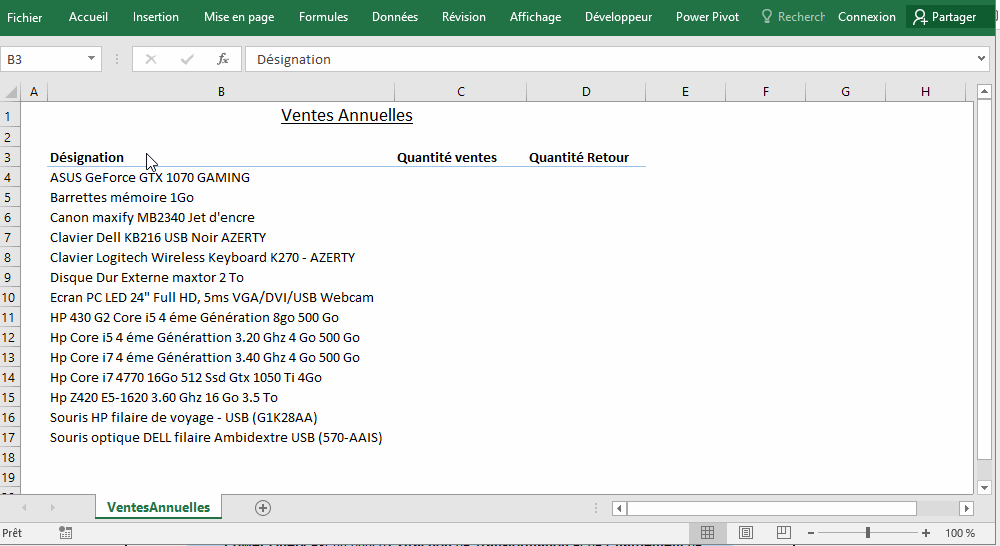Select cell Barrettes mémoire 1Go
The image size is (1000, 546).
221,198
